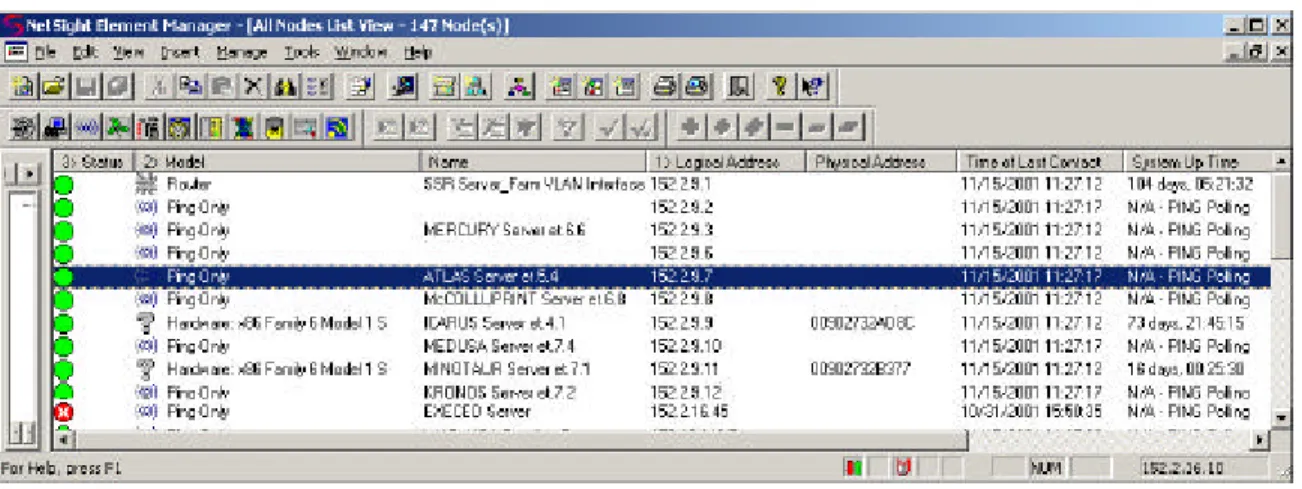This screenshot has width=1302, height=489.
Task: Open the Manage menu
Action: (243, 52)
